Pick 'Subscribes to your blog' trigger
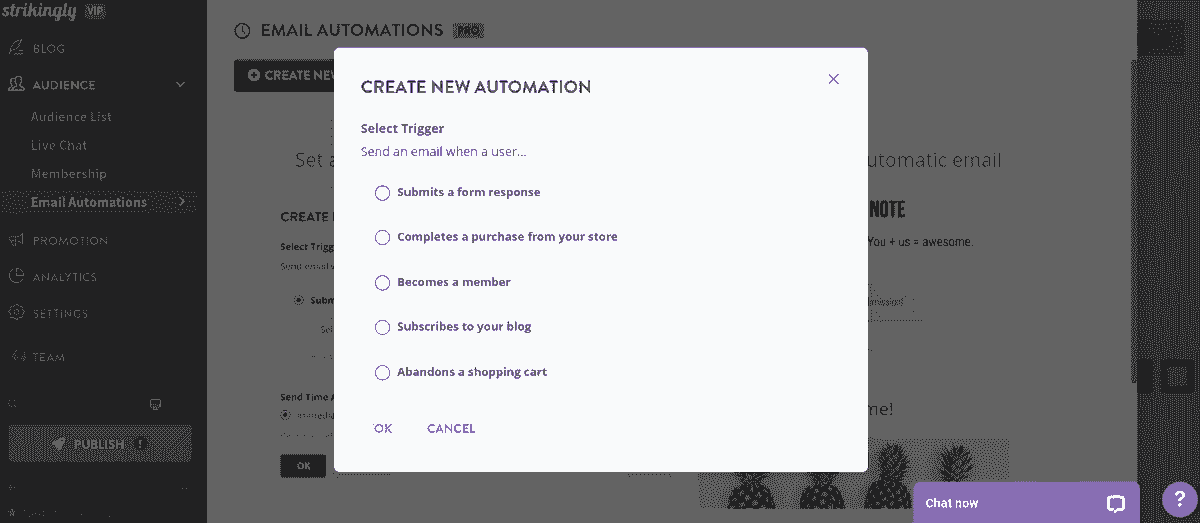This screenshot has width=1200, height=523. pos(382,328)
